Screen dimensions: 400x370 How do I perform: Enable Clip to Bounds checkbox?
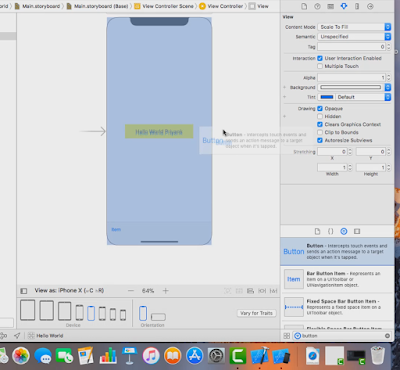(320, 132)
